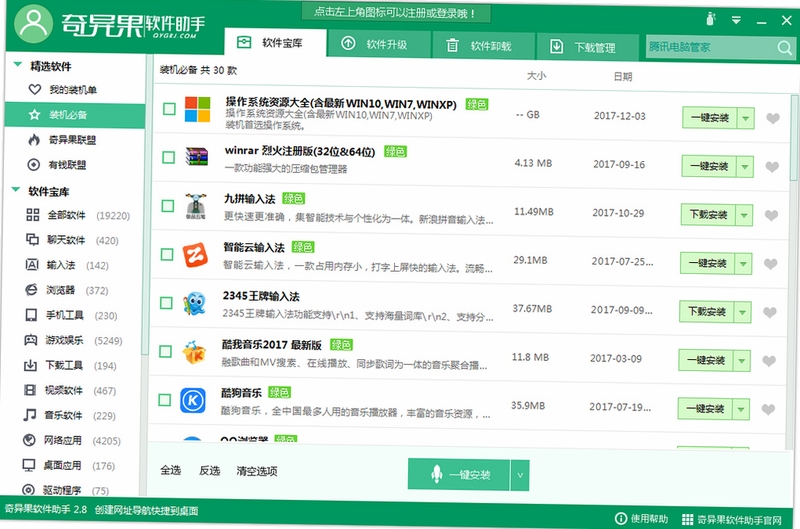Favorite 操作系统资源大全 with its heart icon
Screen dimensions: 800x529
click(773, 119)
